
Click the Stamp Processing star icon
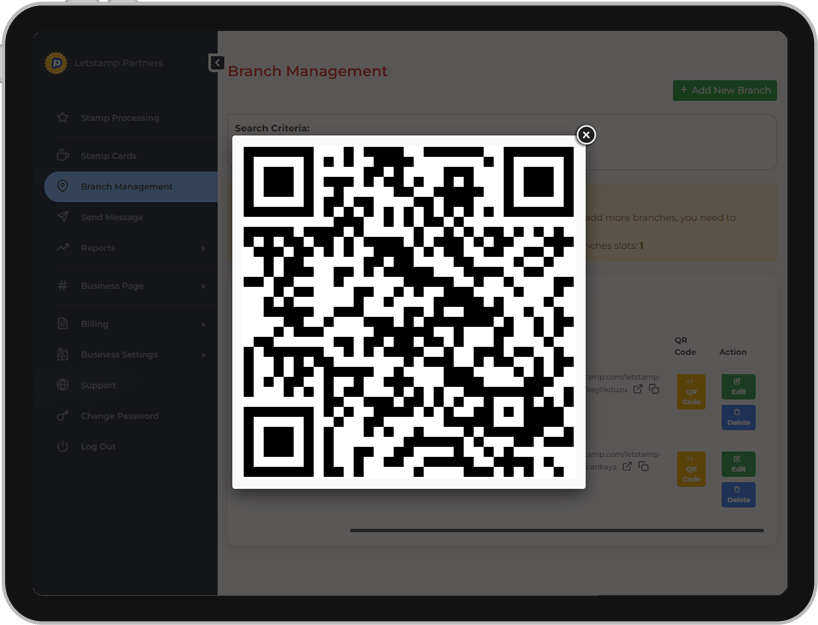[62, 118]
